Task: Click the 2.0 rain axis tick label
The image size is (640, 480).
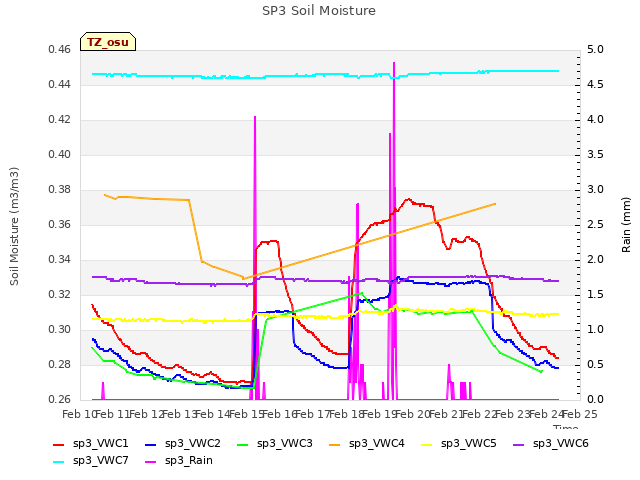Action: coord(595,260)
